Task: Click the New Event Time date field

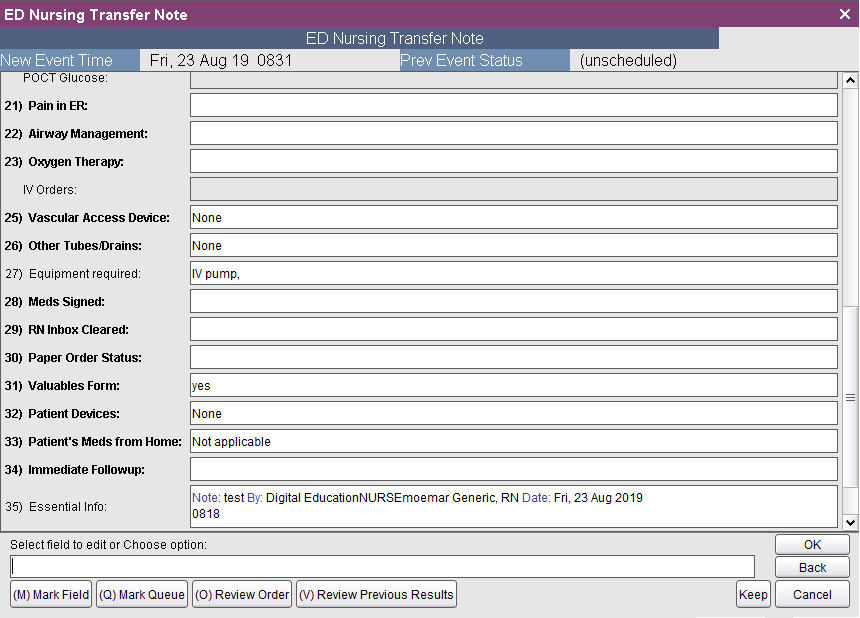Action: pyautogui.click(x=270, y=60)
